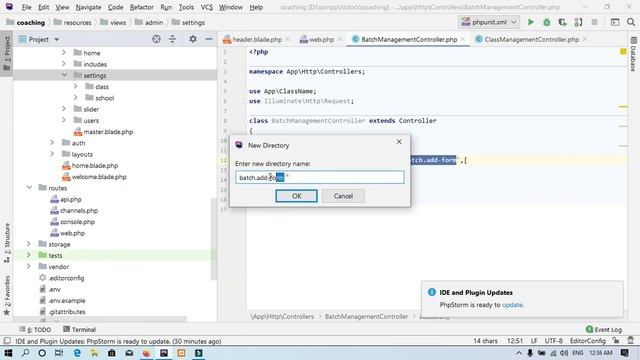Run with coverage icon in toolbar
The image size is (640, 360).
[562, 22]
